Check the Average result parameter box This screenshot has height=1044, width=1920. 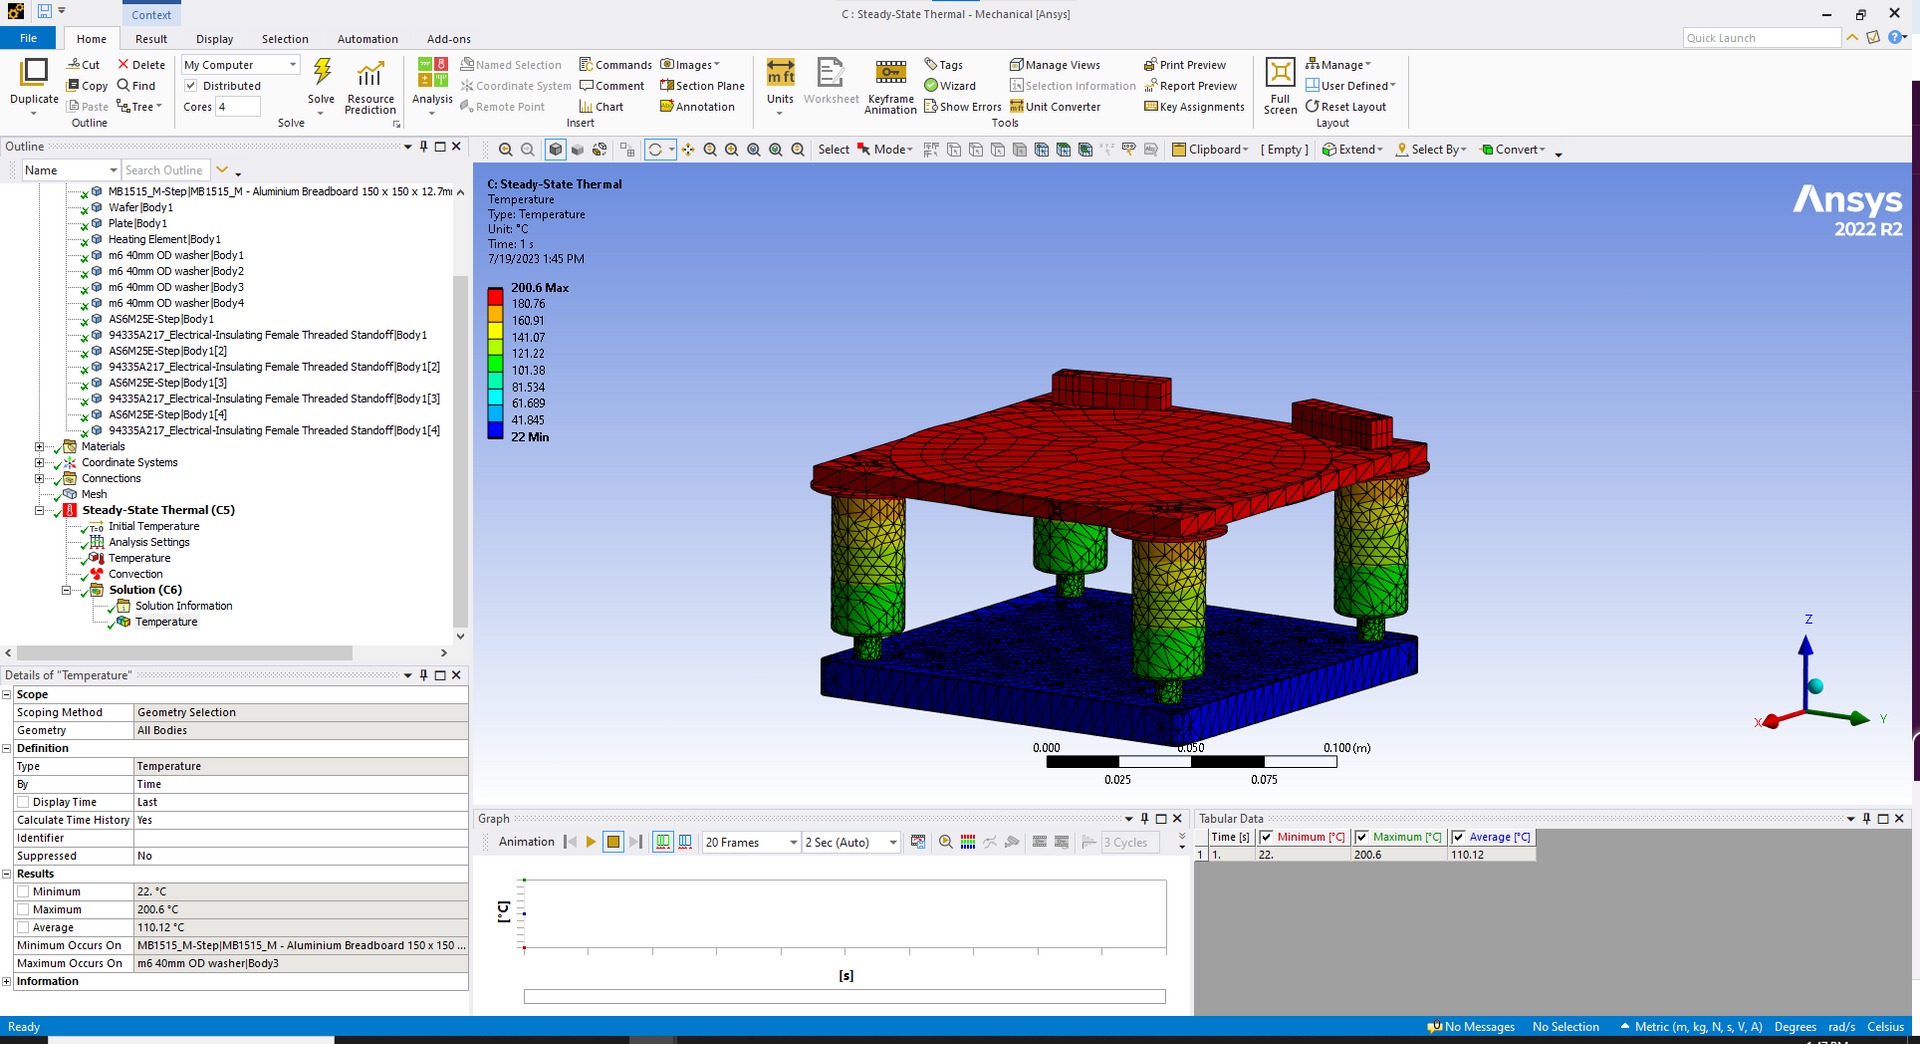(23, 928)
